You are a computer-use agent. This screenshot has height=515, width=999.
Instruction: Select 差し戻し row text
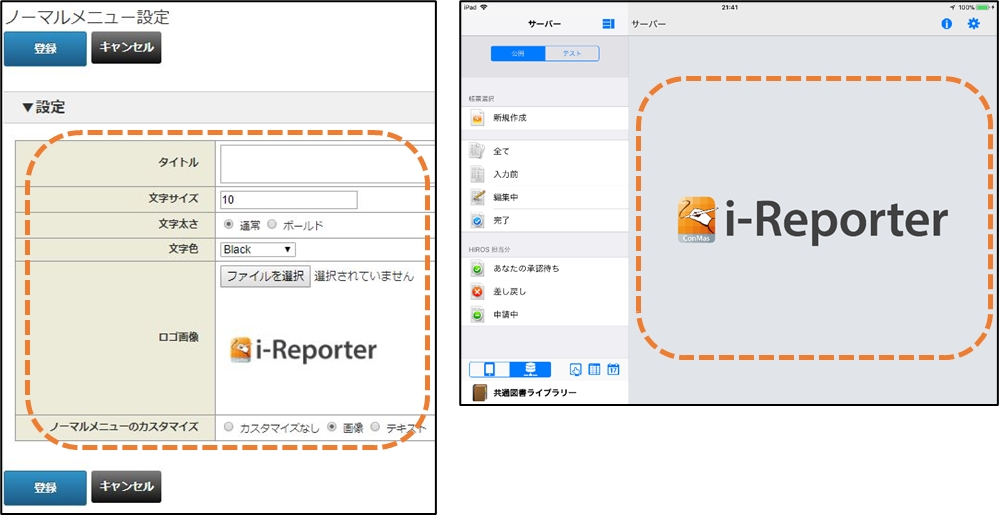click(510, 292)
